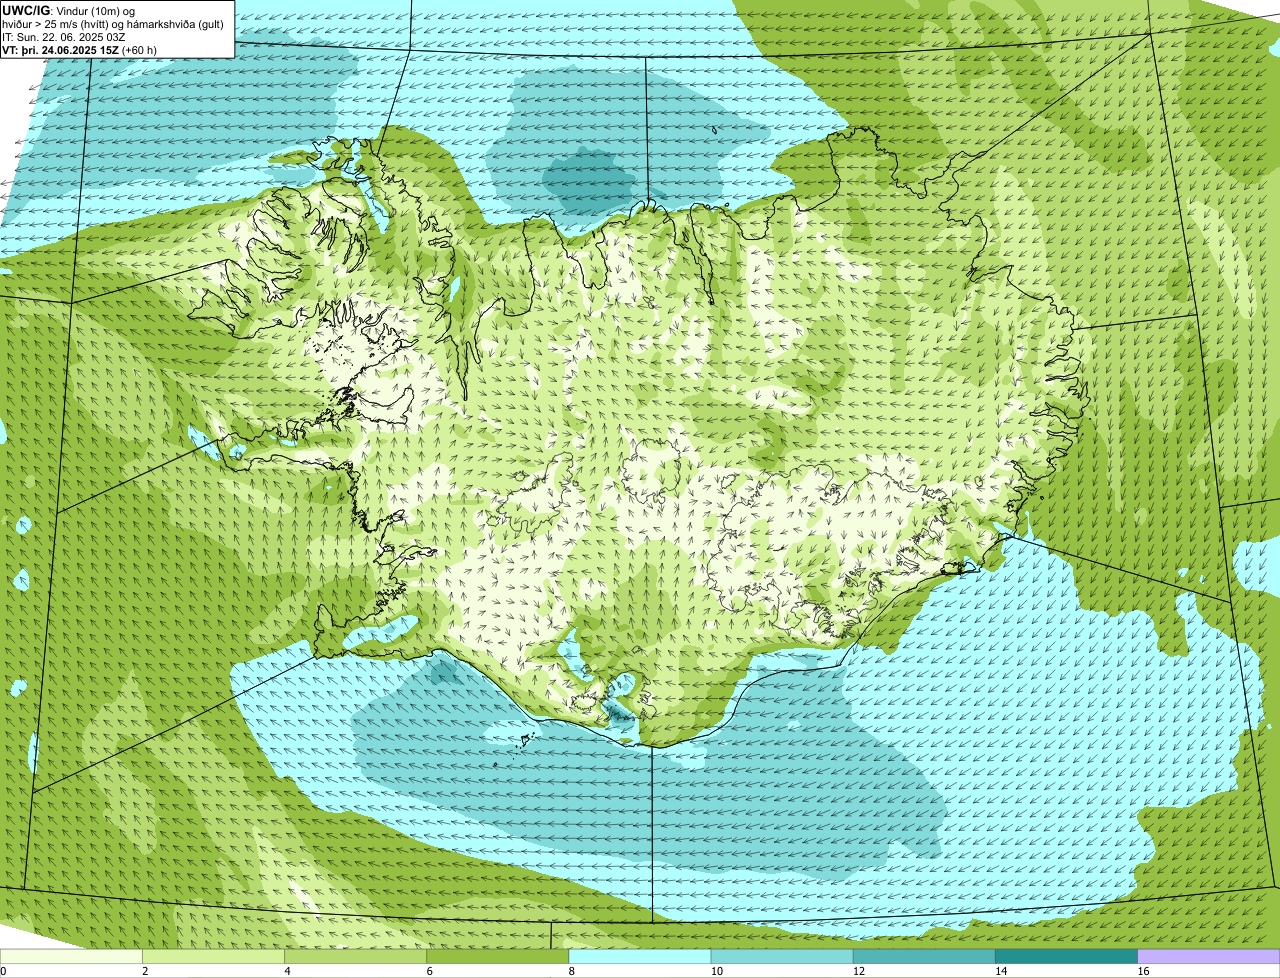
Task: Click the purple above-16 m/s legend swatch
Action: [x=1209, y=957]
